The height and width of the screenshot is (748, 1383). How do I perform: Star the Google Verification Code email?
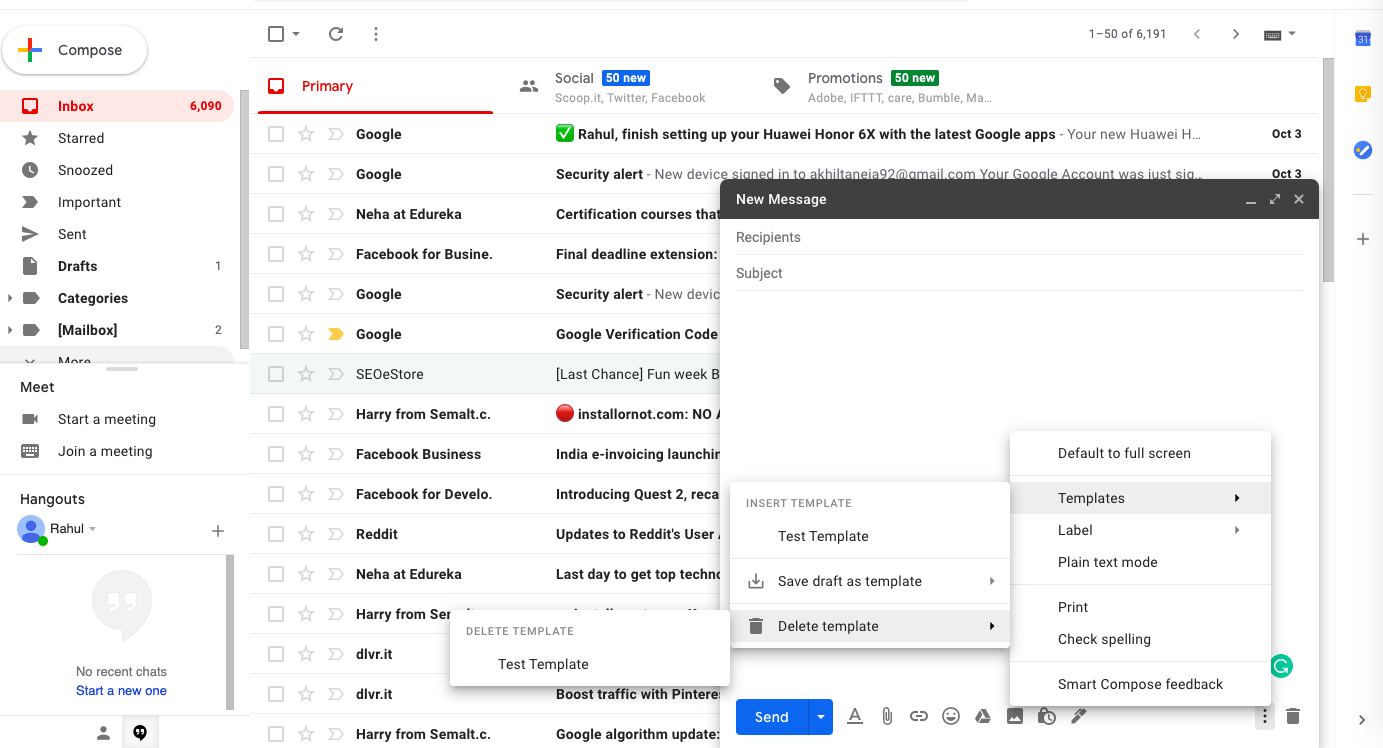tap(305, 333)
